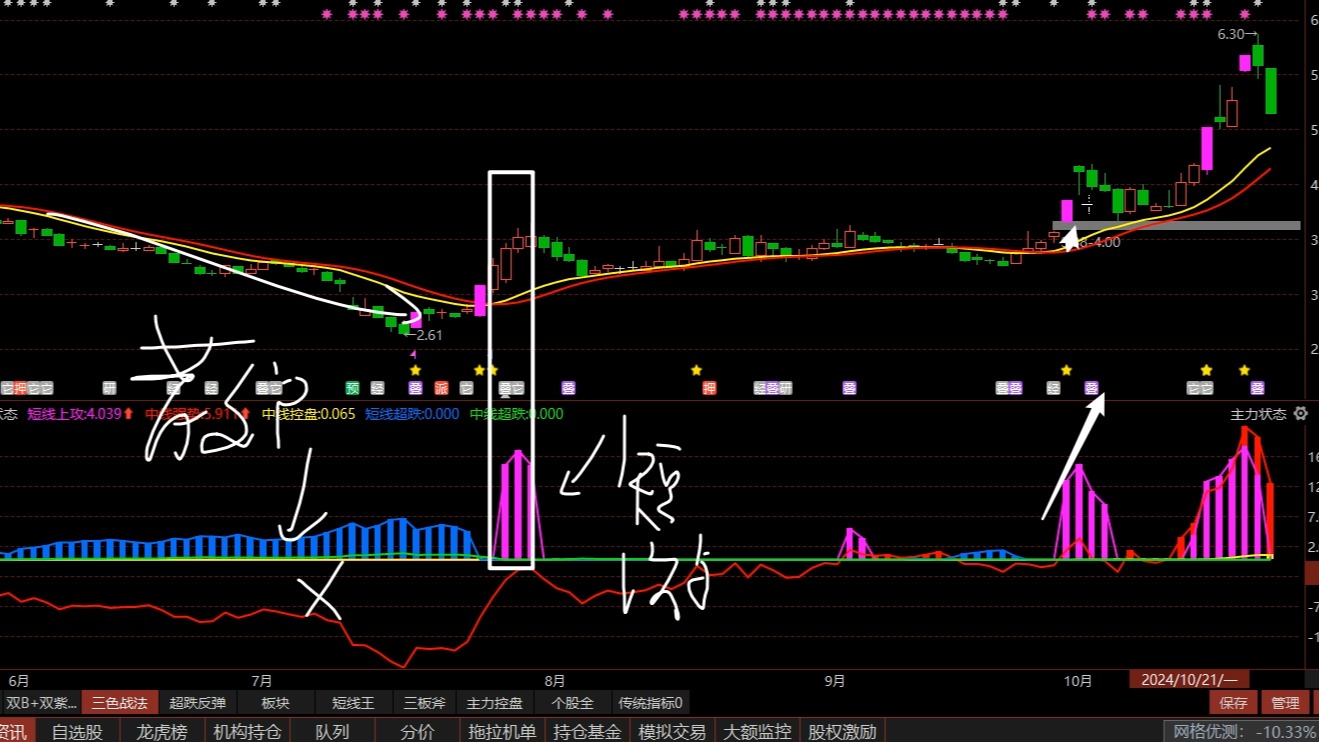Switch to 大额监控 bottom tab
This screenshot has height=742, width=1319.
758,732
